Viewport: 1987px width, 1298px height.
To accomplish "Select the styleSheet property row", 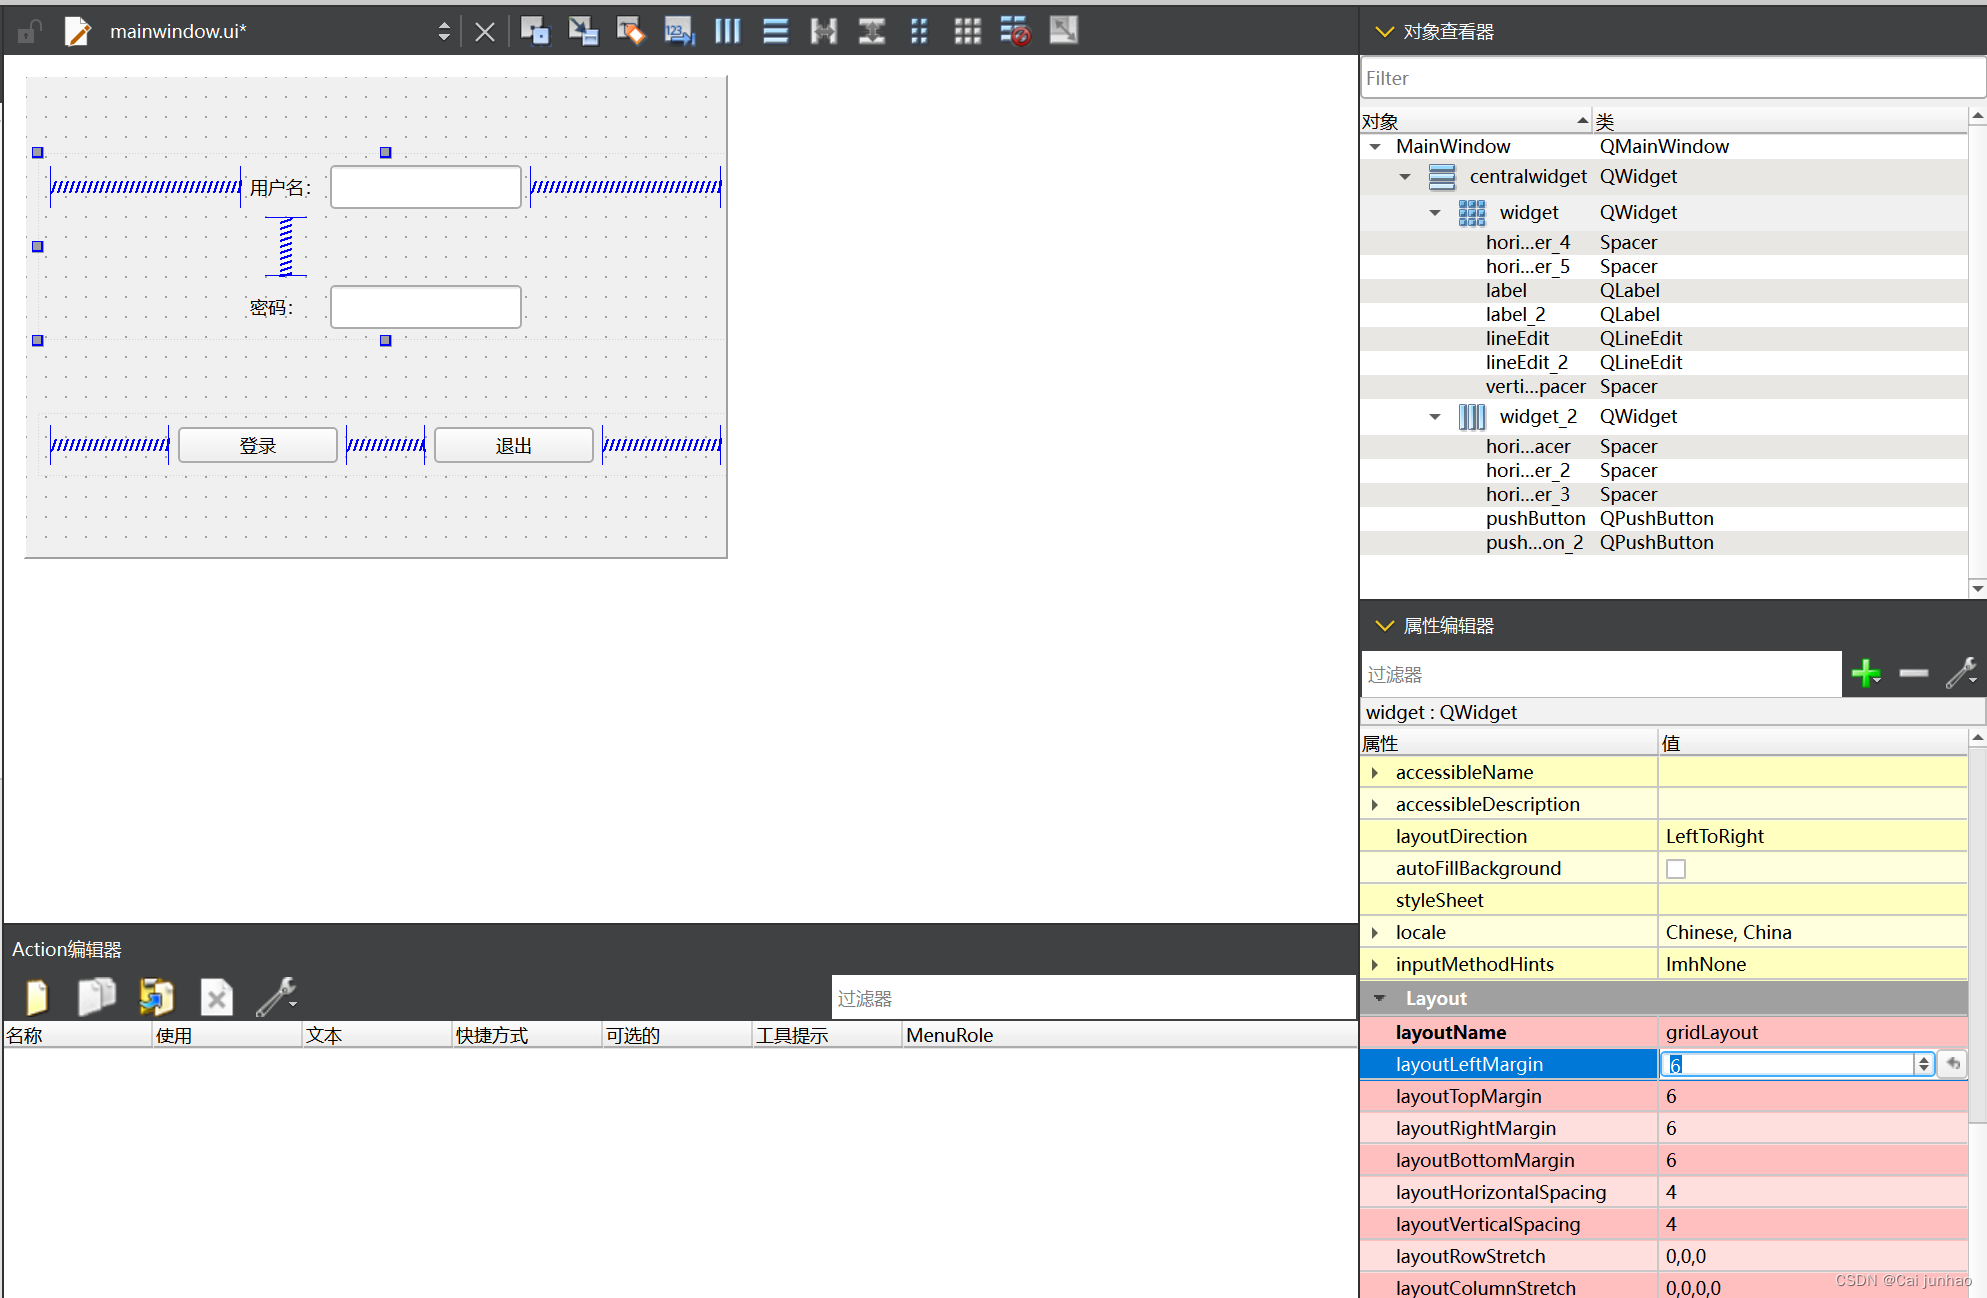I will coord(1664,901).
